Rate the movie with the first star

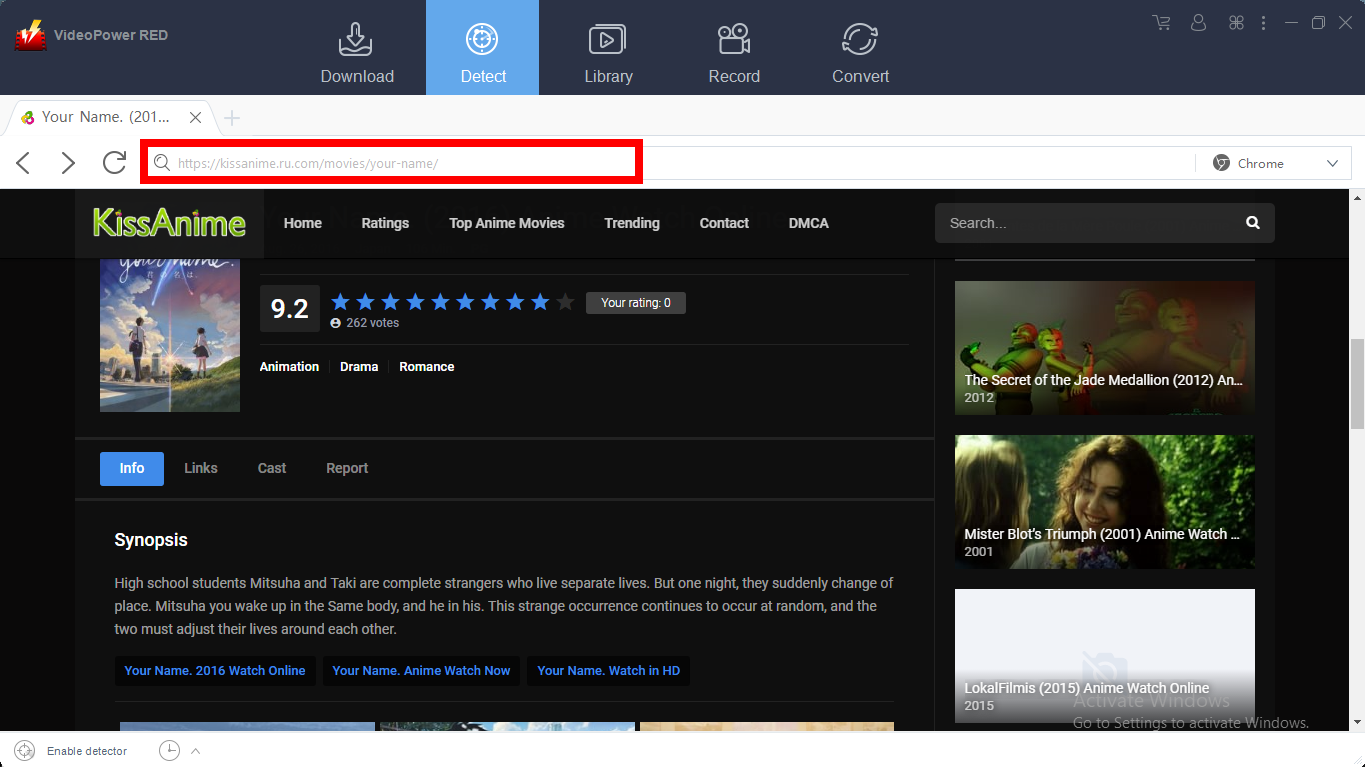tap(340, 302)
